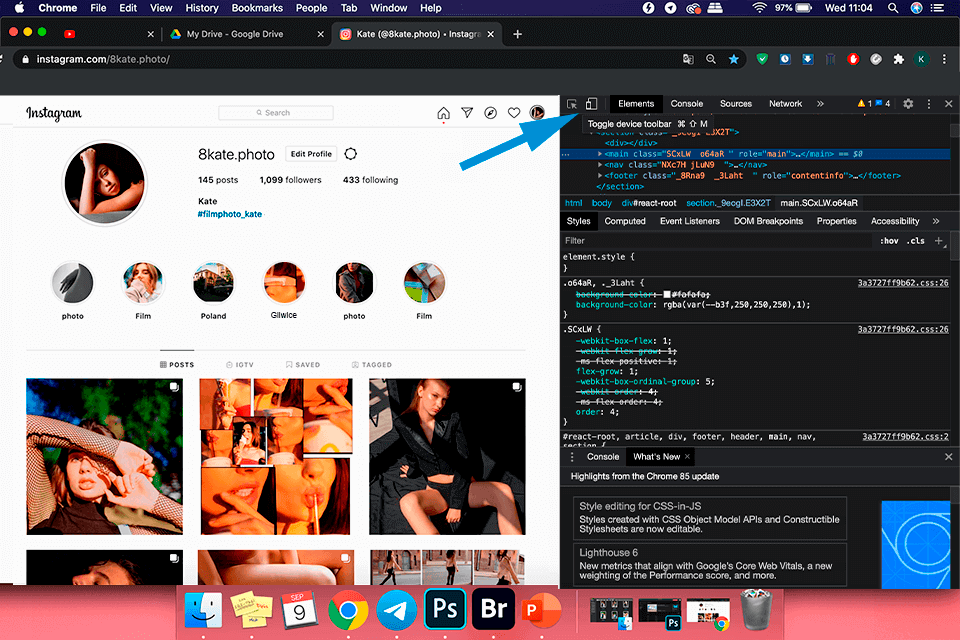Viewport: 960px width, 640px height.
Task: Toggle the :hov element state panel
Action: pos(888,241)
